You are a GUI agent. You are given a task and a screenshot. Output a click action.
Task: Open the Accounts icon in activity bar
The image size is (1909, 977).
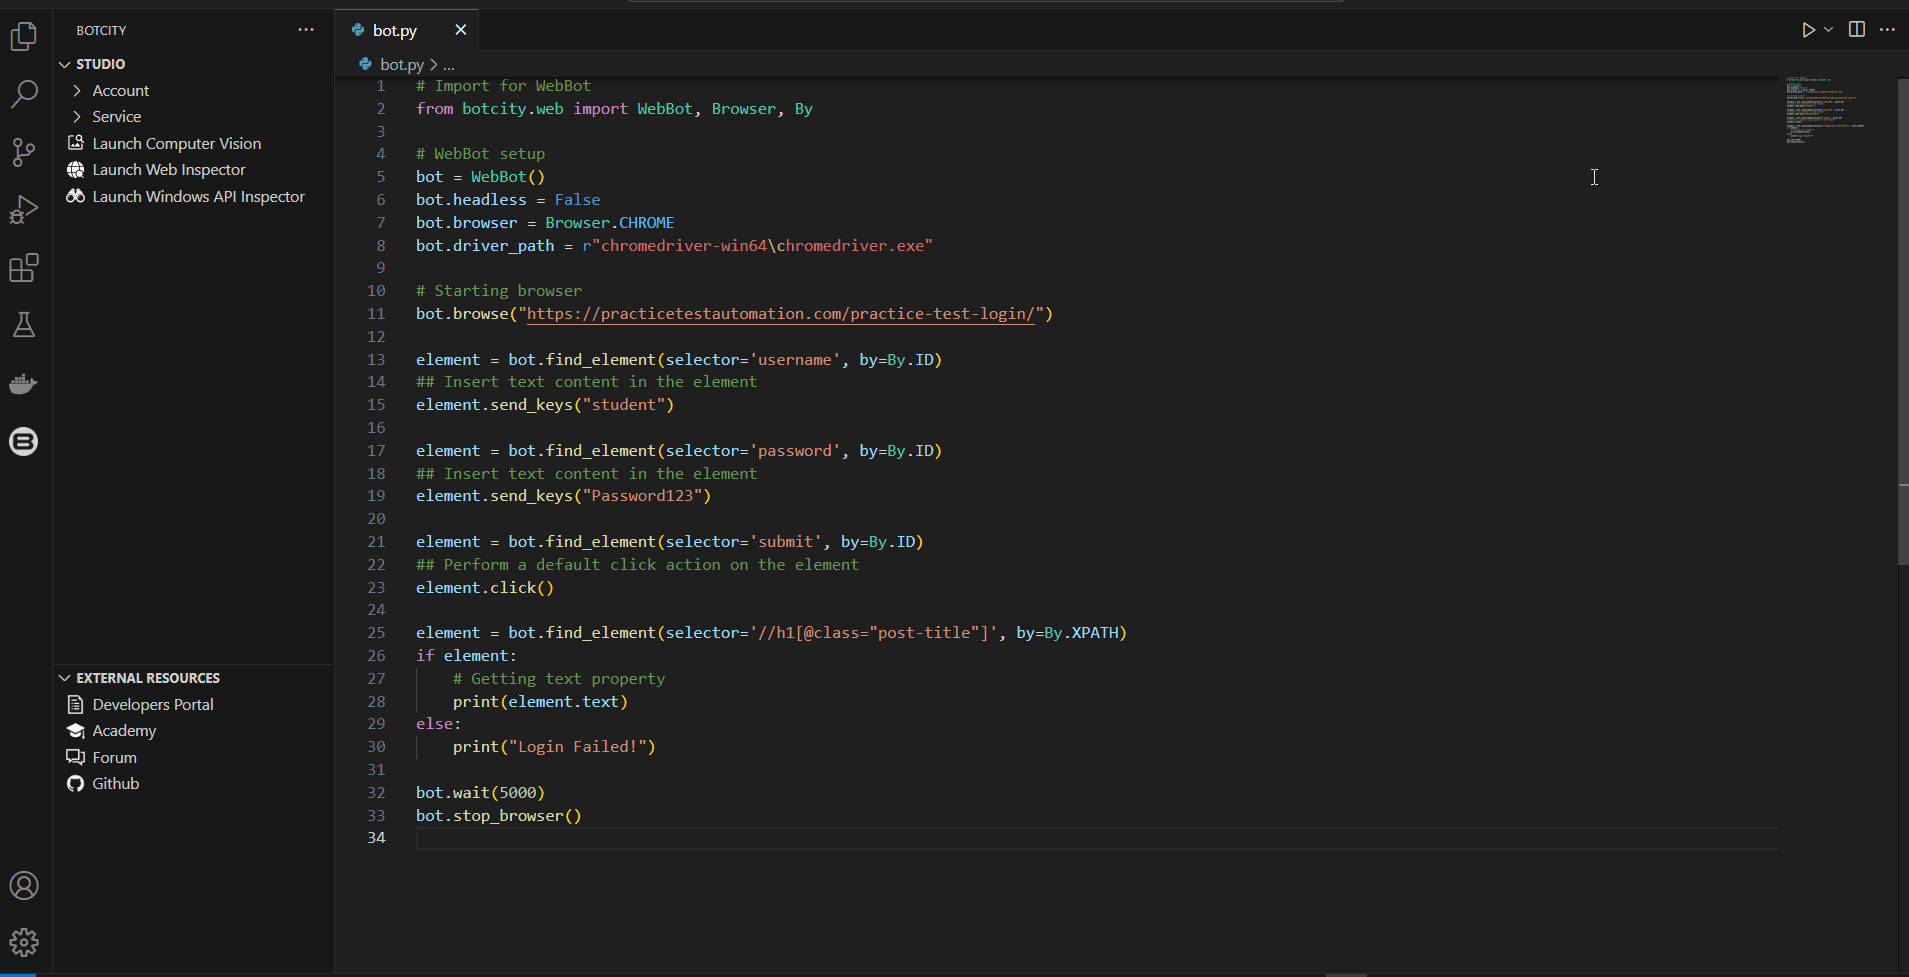click(x=24, y=886)
